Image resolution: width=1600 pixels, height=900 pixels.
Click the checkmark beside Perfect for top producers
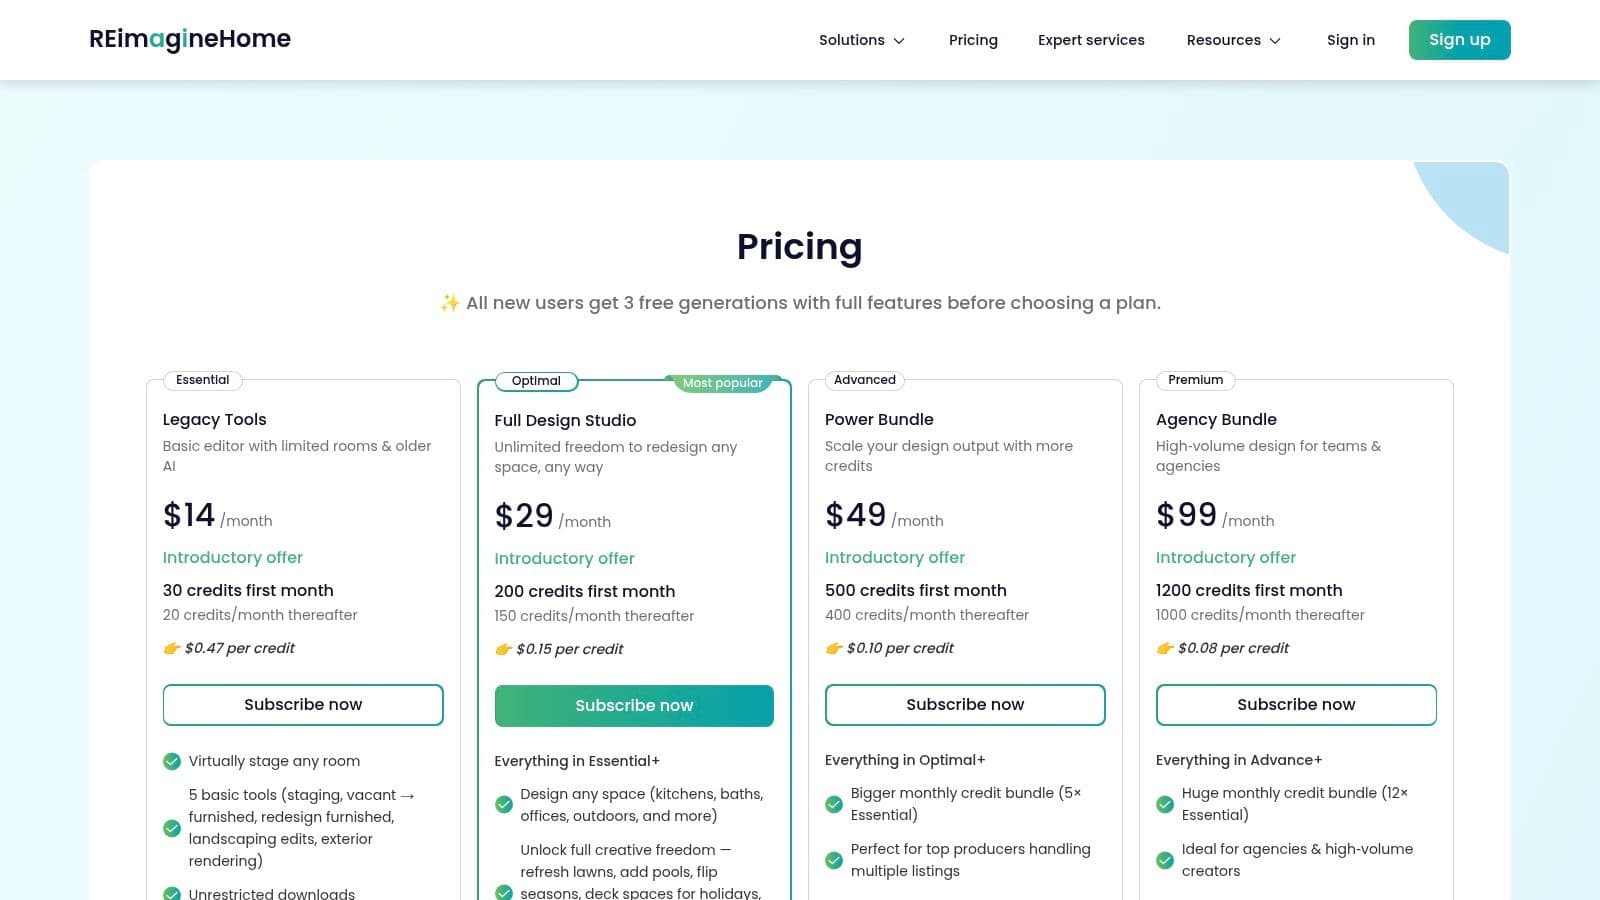[x=834, y=860]
